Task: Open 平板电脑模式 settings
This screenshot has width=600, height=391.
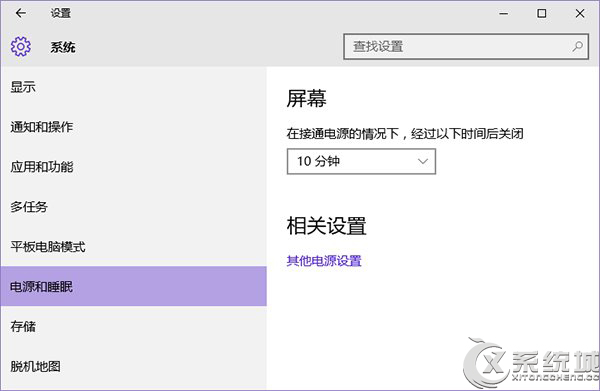Action: point(134,246)
